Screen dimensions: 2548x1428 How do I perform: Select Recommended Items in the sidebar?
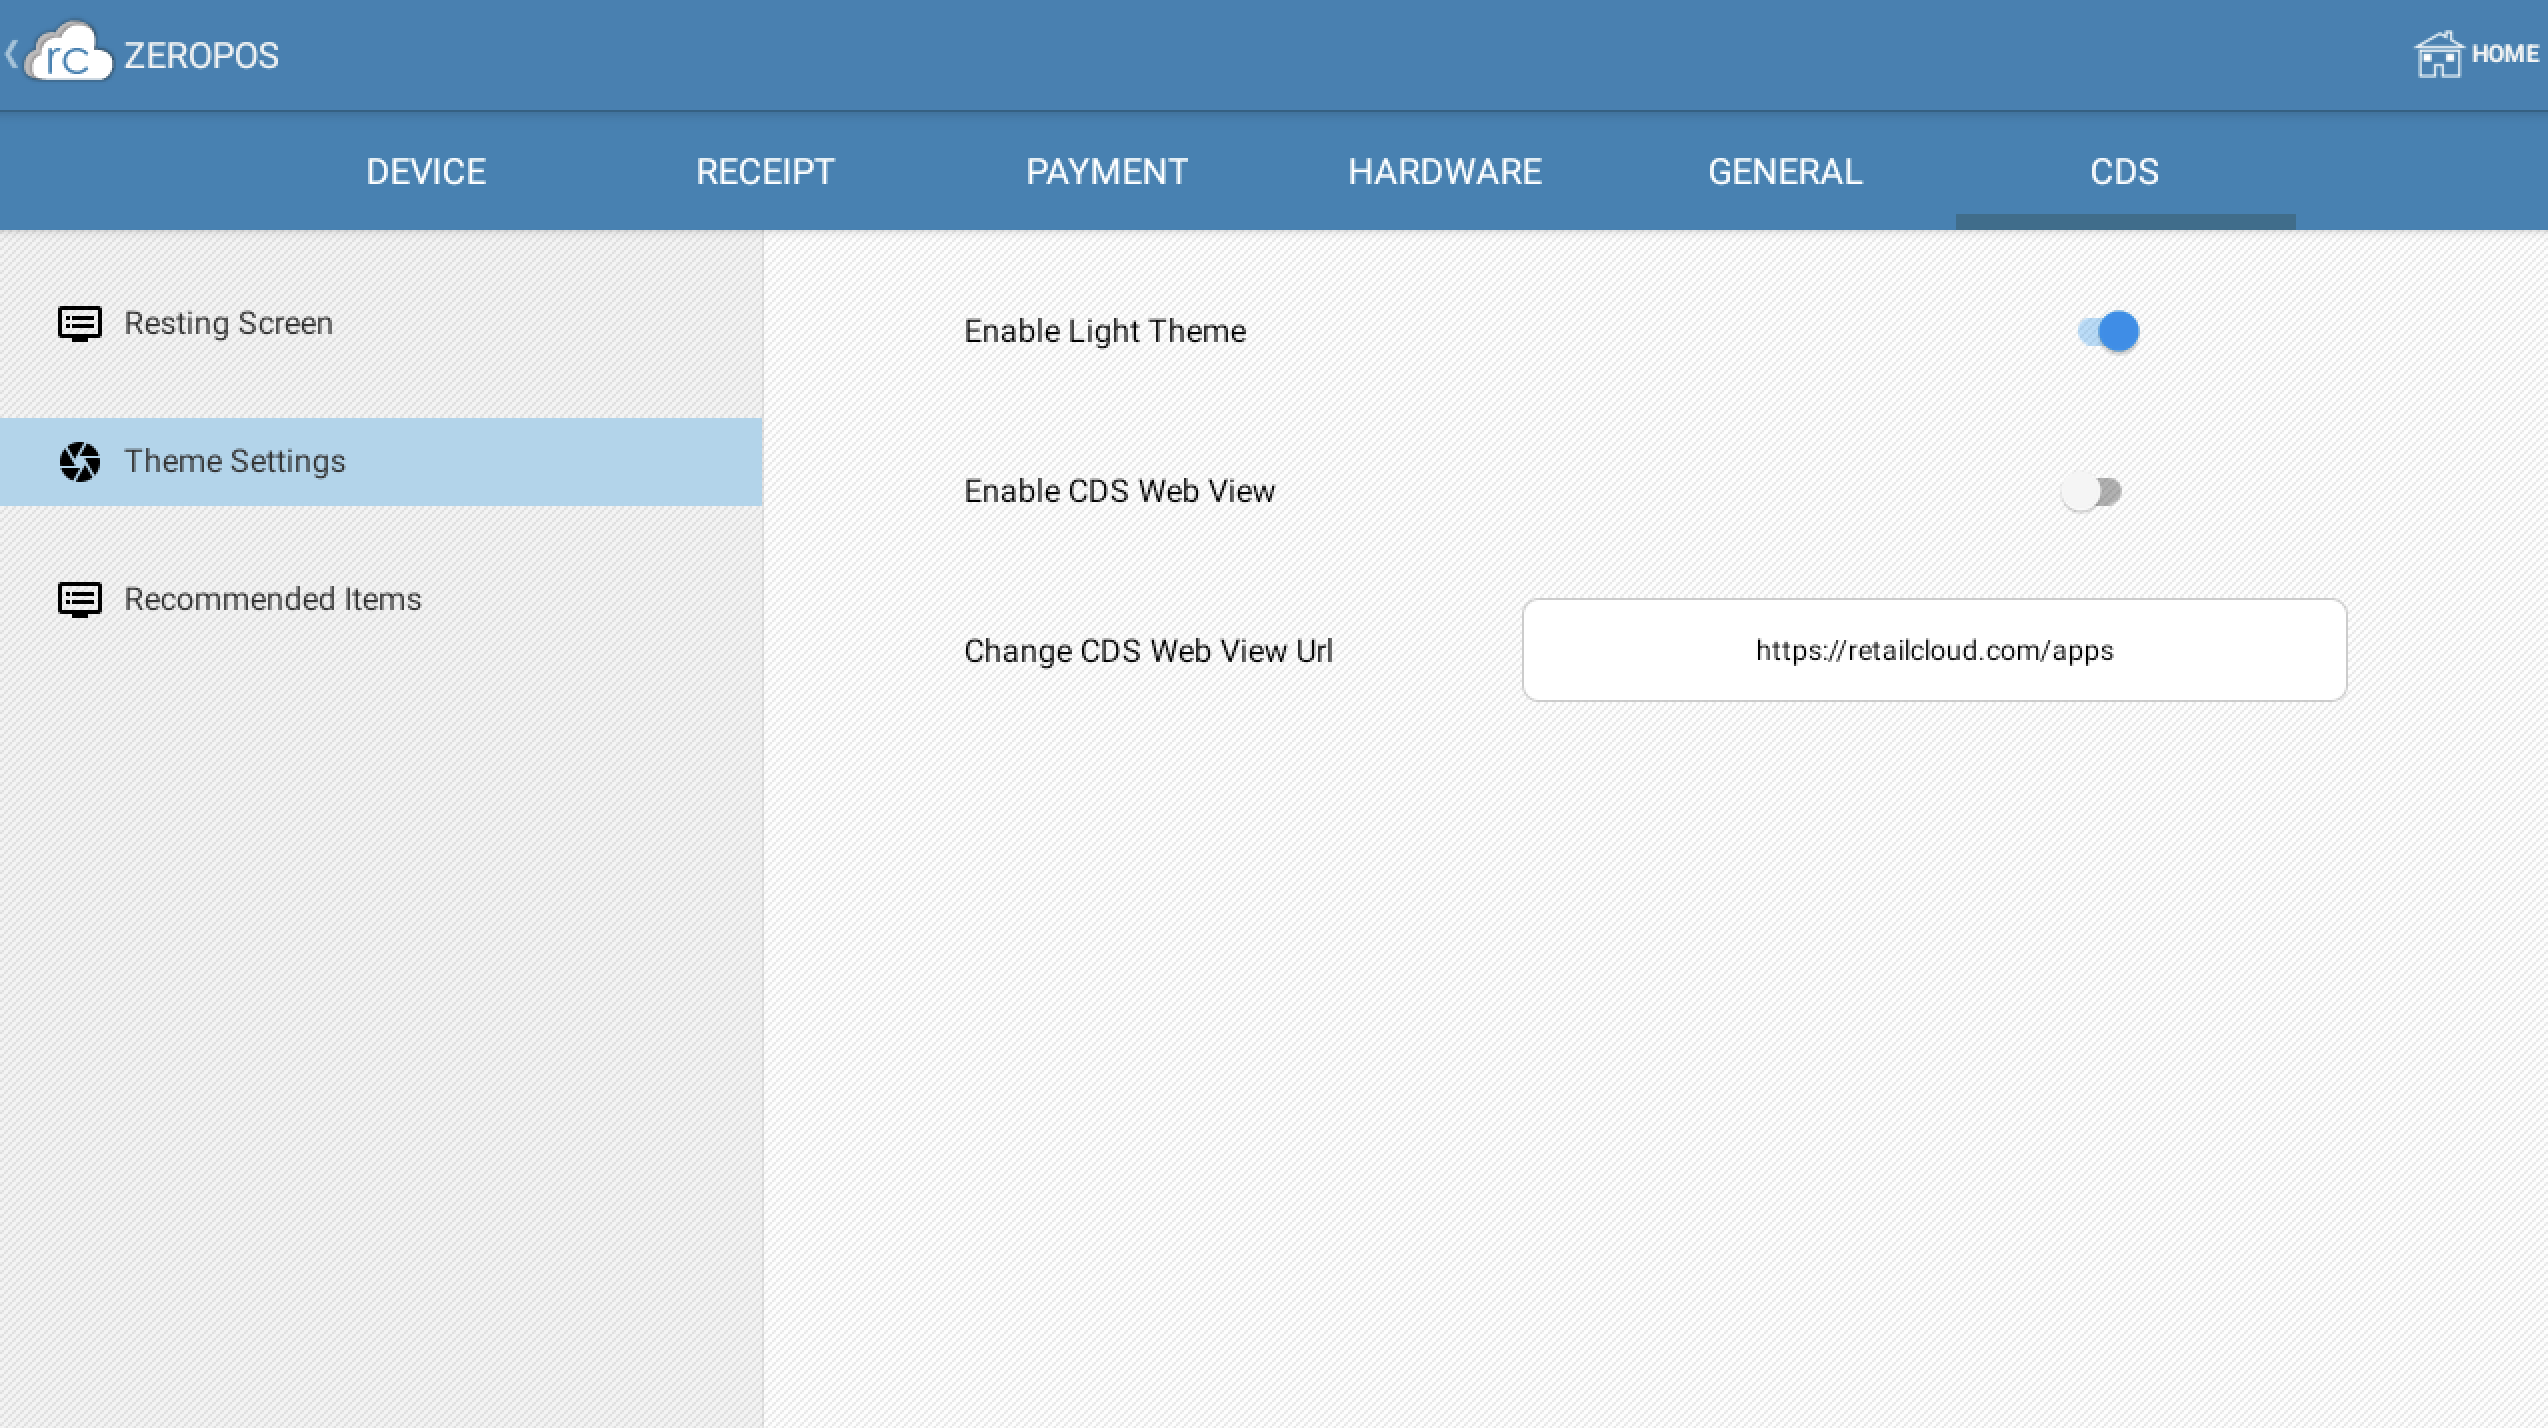(272, 599)
